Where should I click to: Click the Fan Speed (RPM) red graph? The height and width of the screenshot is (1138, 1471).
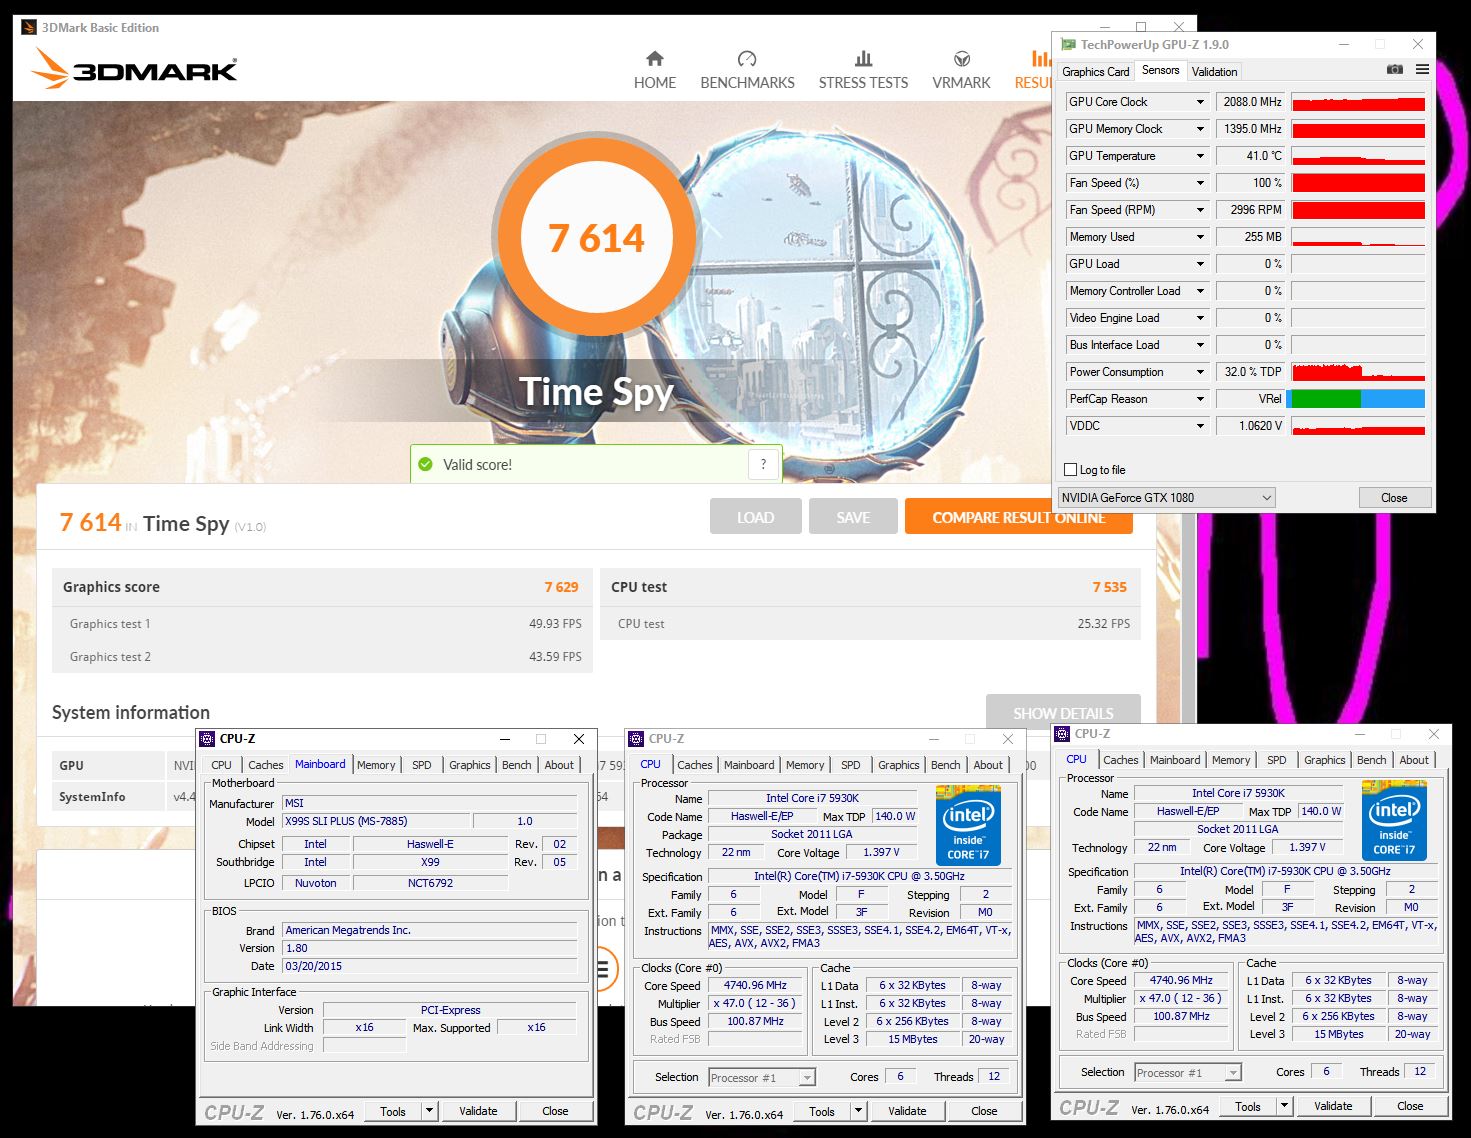(x=1358, y=210)
